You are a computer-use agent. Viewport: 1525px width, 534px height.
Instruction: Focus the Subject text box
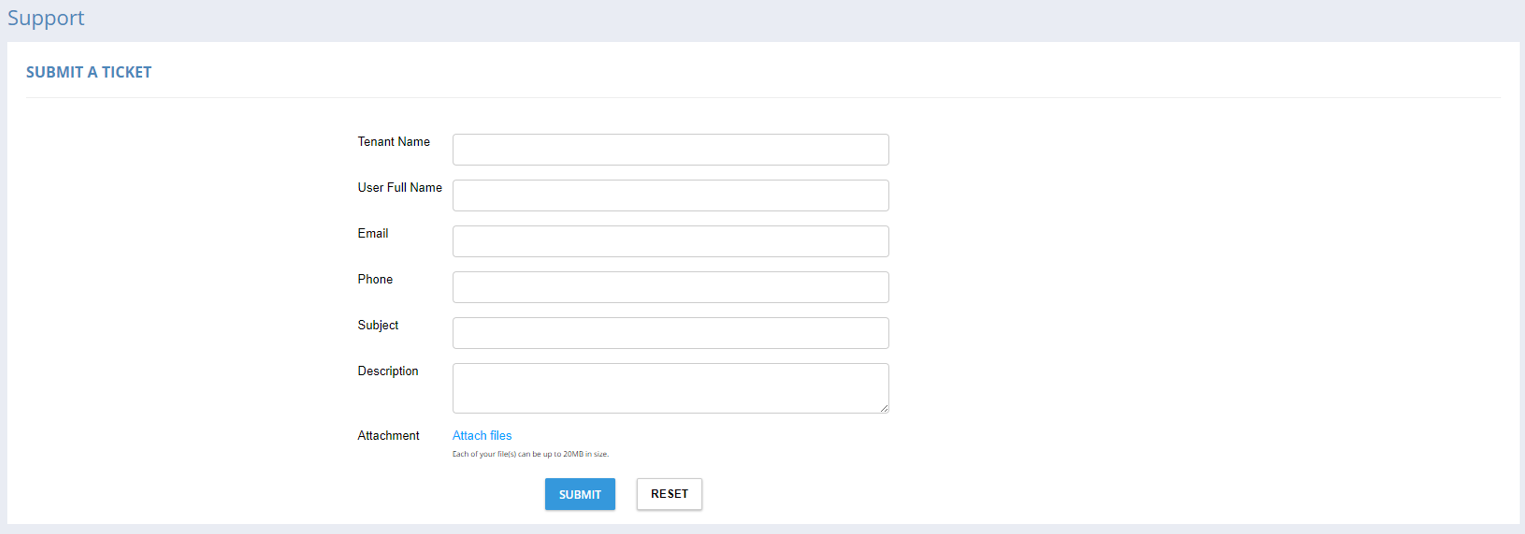(670, 333)
